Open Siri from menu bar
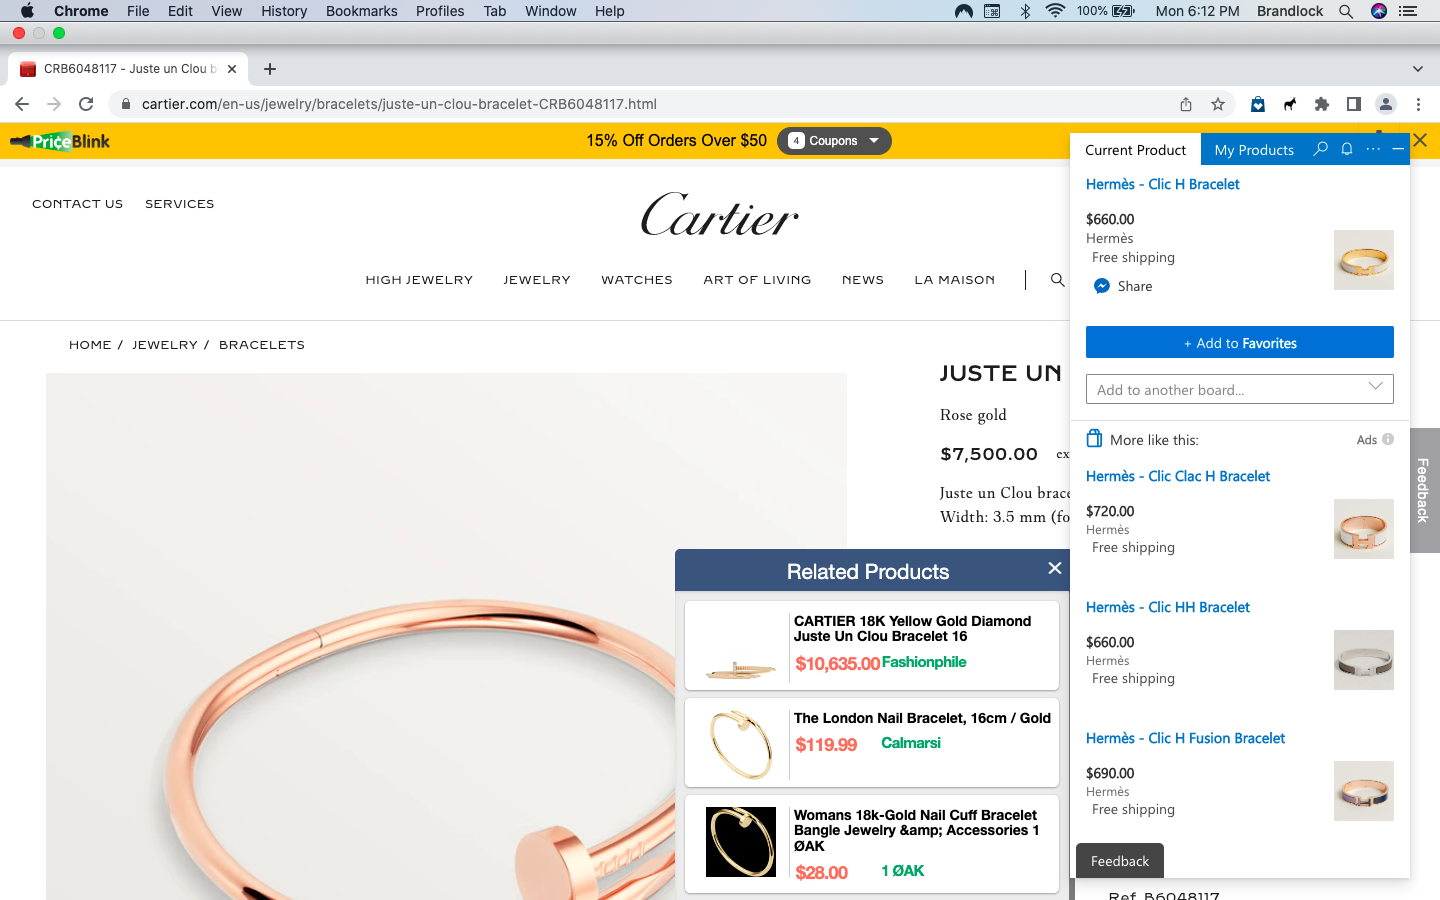This screenshot has height=900, width=1440. click(1379, 11)
